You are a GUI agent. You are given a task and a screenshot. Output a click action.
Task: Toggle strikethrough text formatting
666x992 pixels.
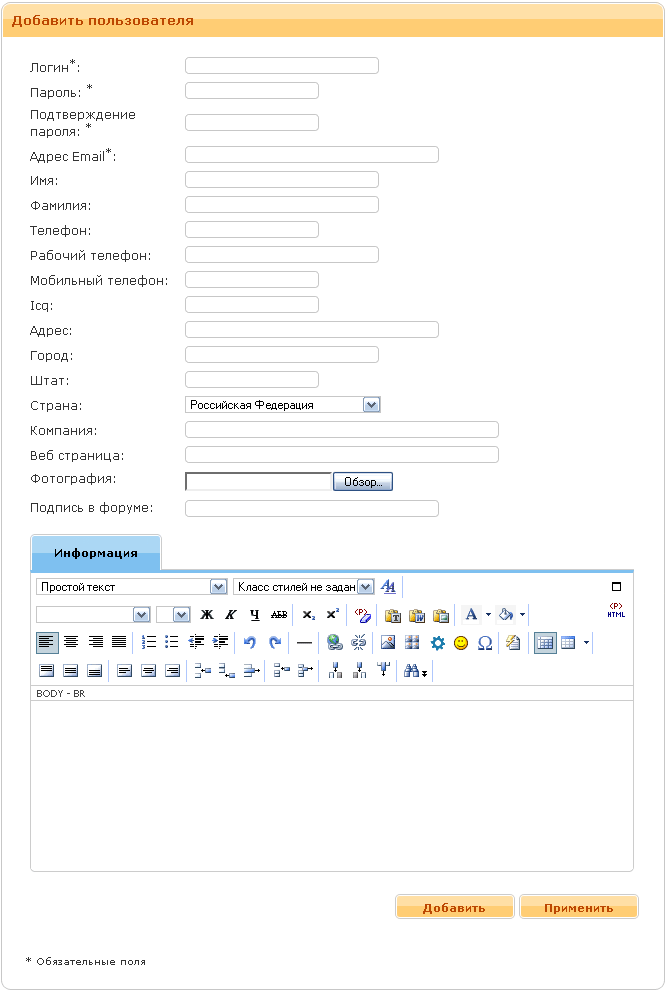(x=279, y=614)
